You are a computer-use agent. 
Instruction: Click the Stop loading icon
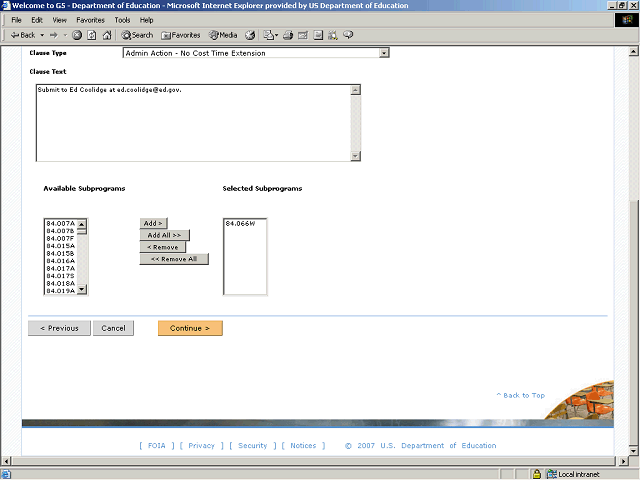(x=77, y=35)
